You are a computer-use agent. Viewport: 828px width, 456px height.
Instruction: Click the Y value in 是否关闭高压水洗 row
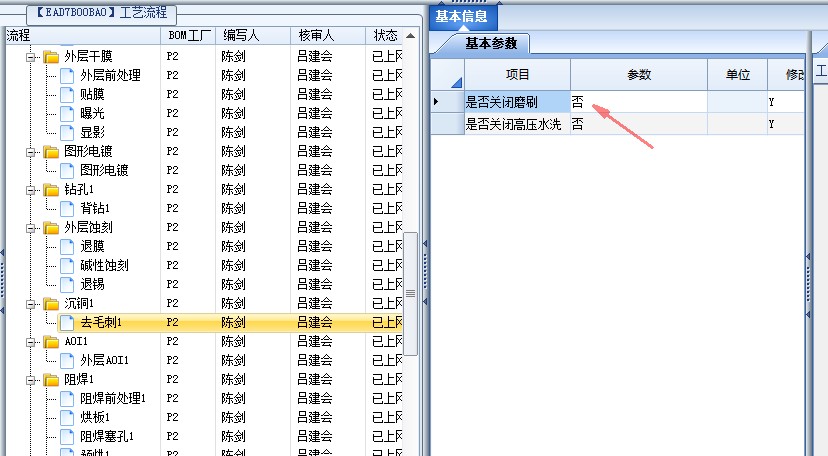click(x=771, y=124)
